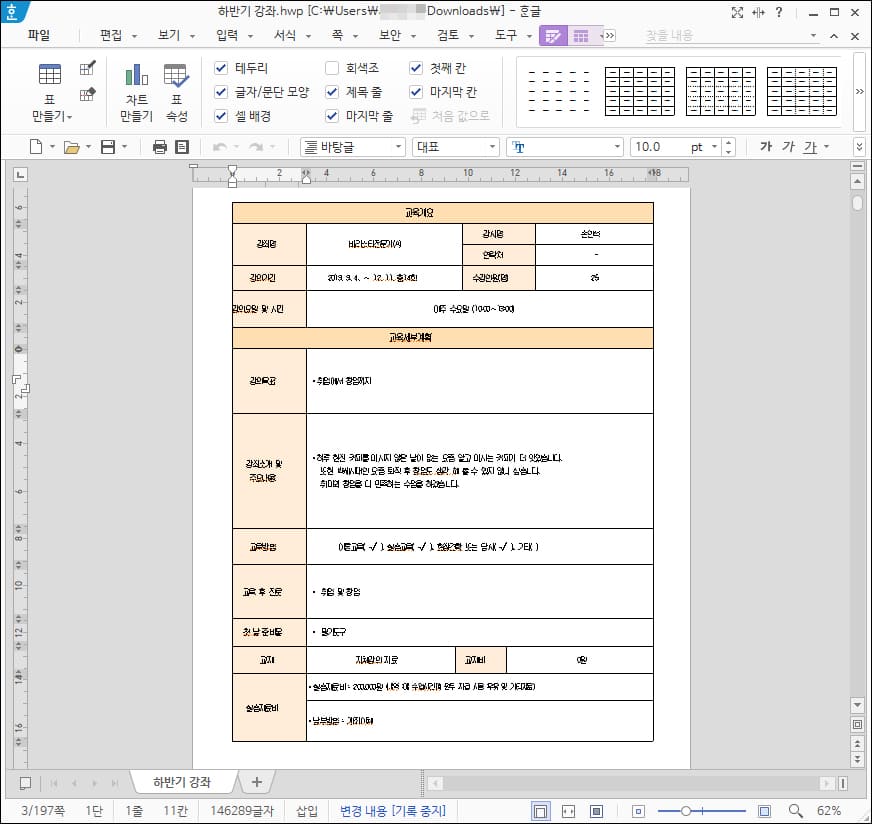Viewport: 872px width, 824px height.
Task: Adjust the zoom slider handle
Action: 686,811
